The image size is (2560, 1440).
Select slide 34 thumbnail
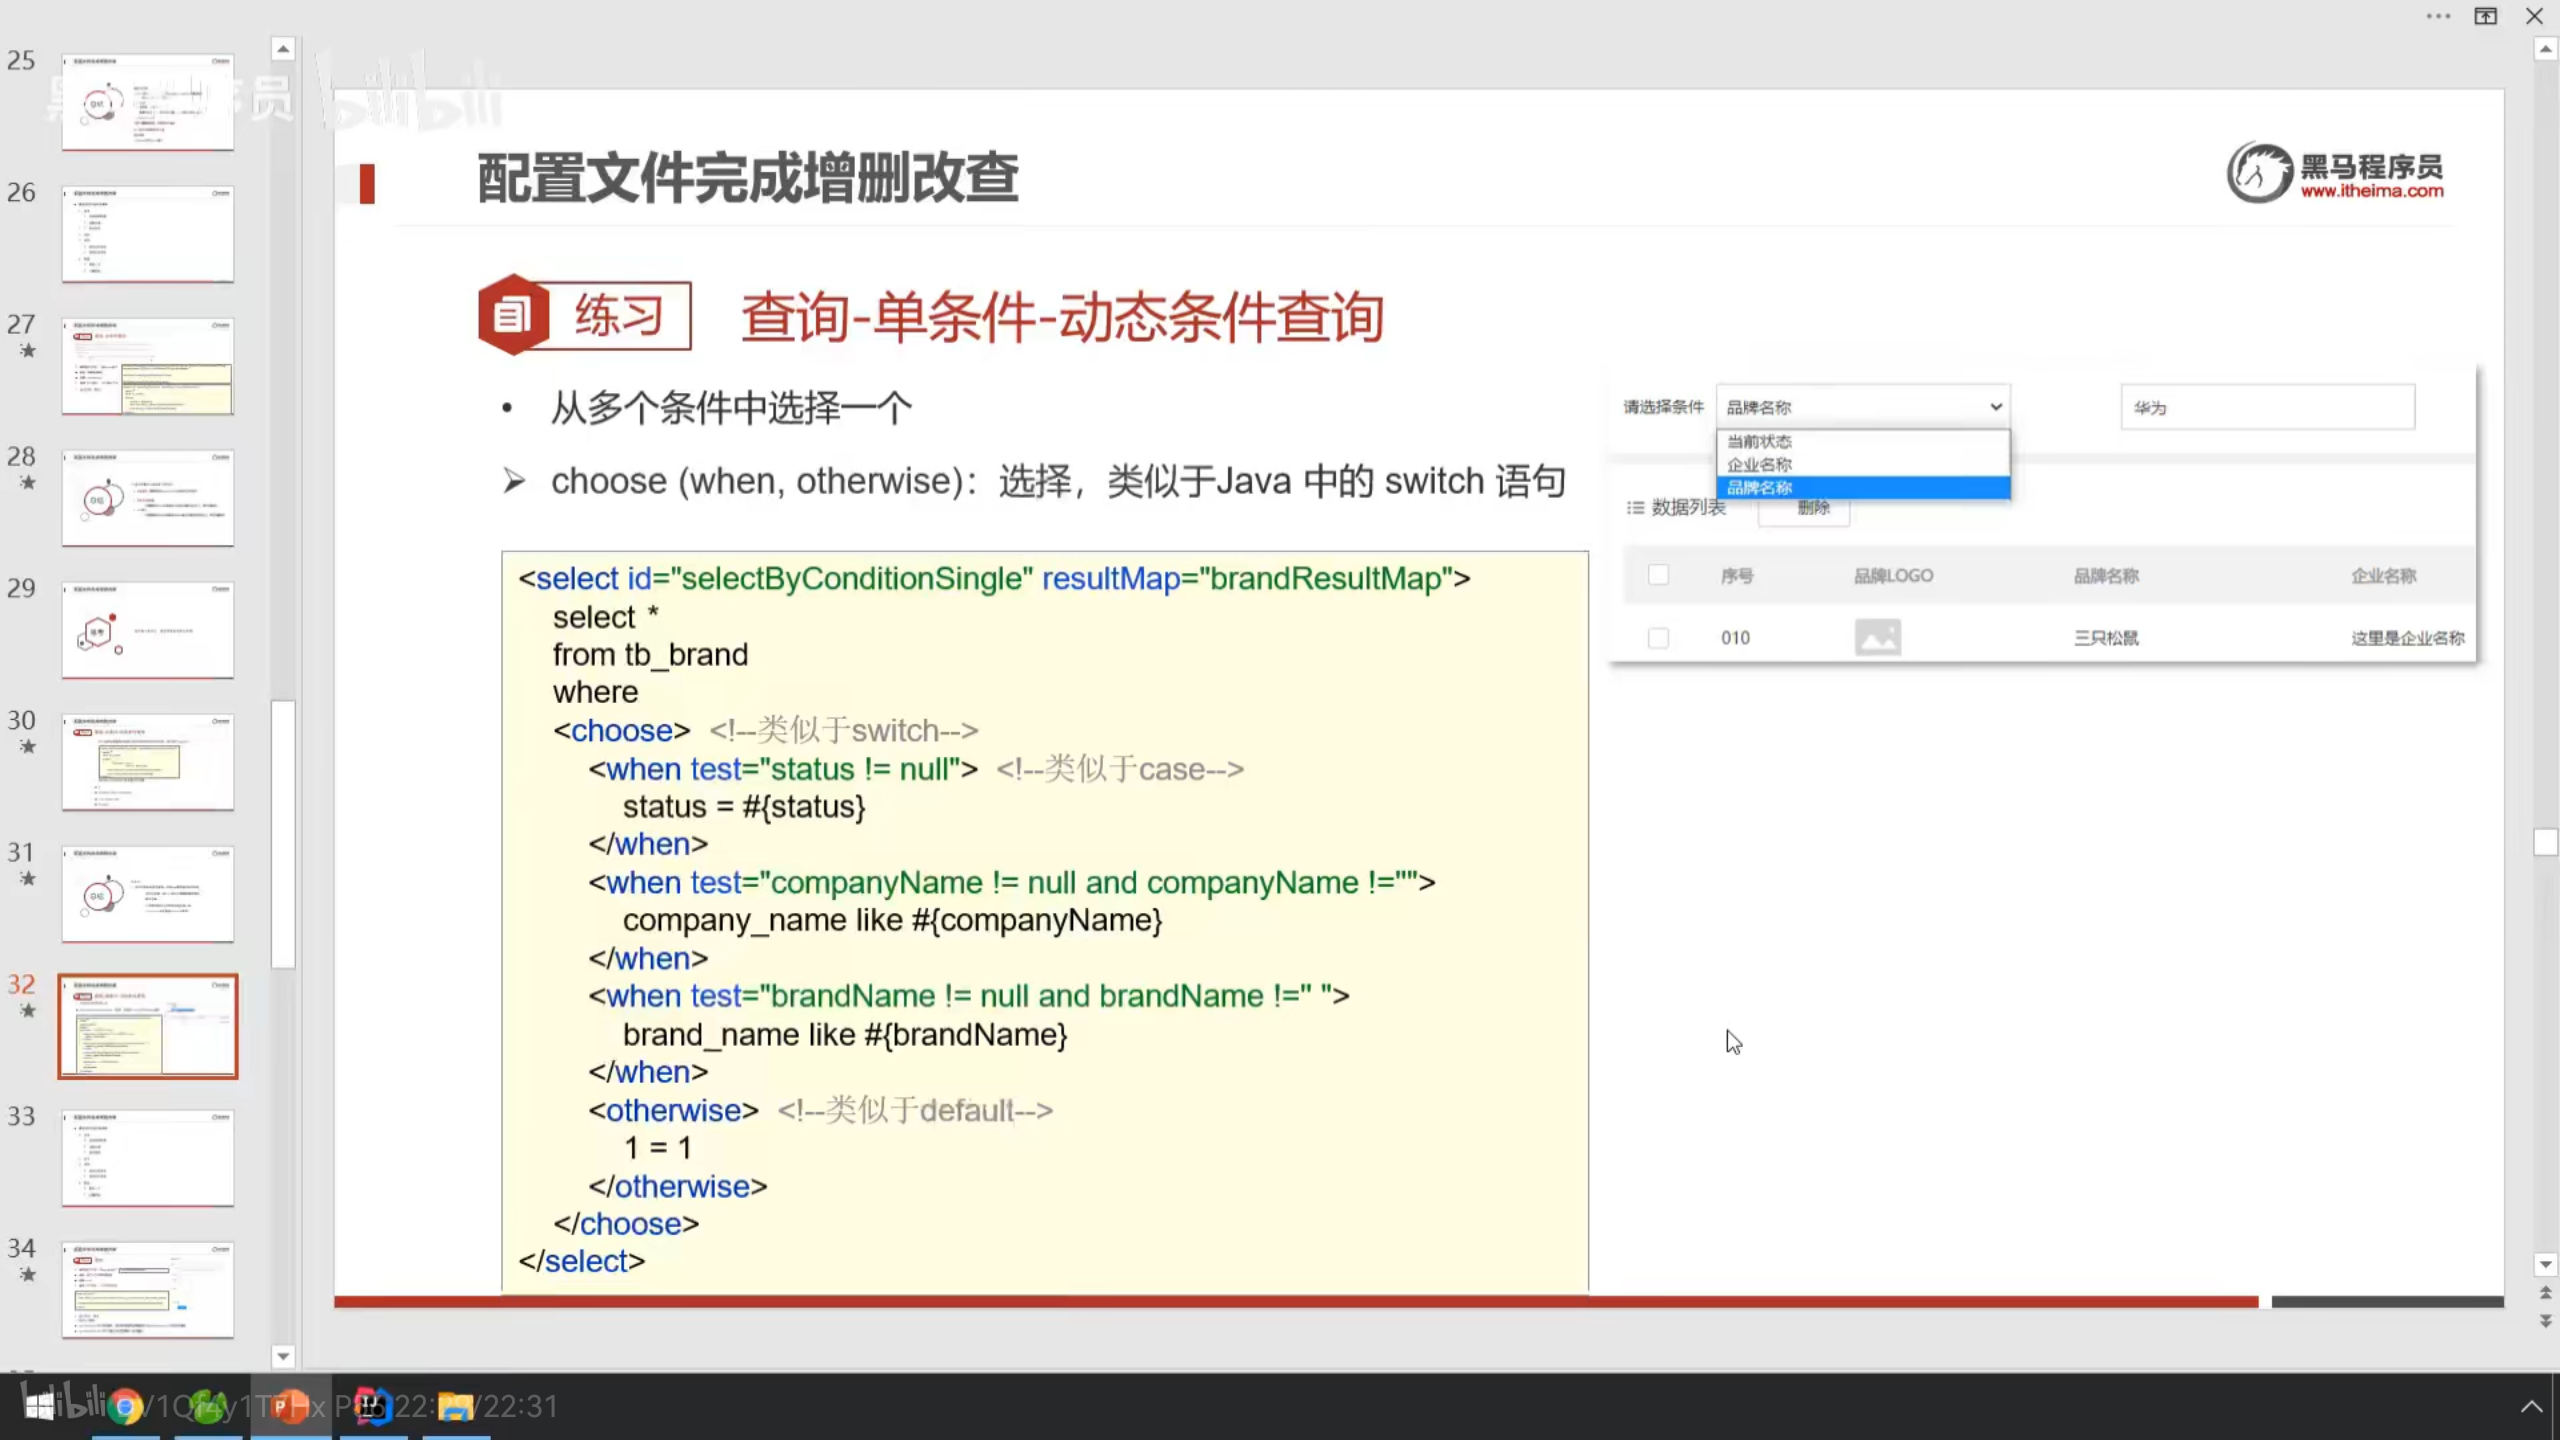pos(148,1290)
